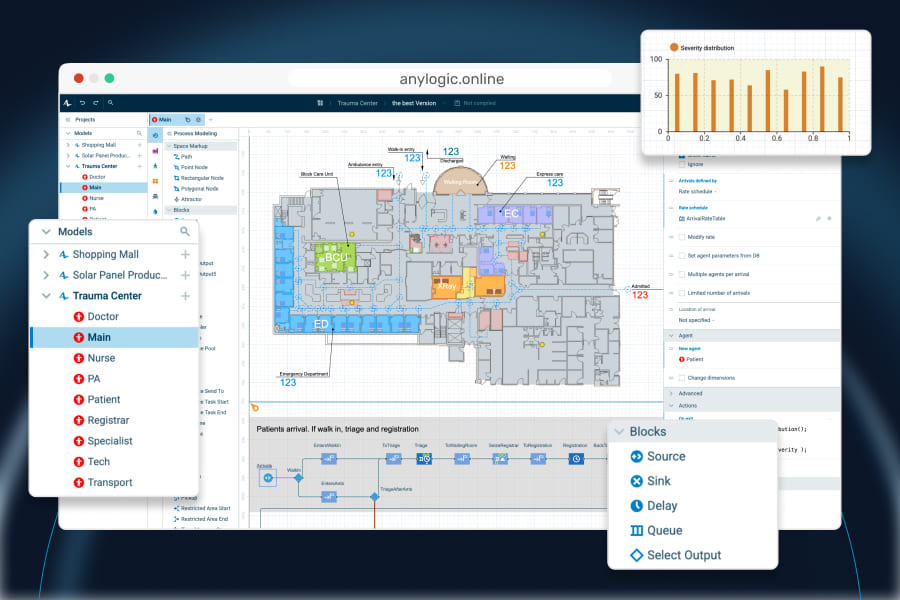Open a new tab with the plus button
This screenshot has height=600, width=900.
[211, 120]
